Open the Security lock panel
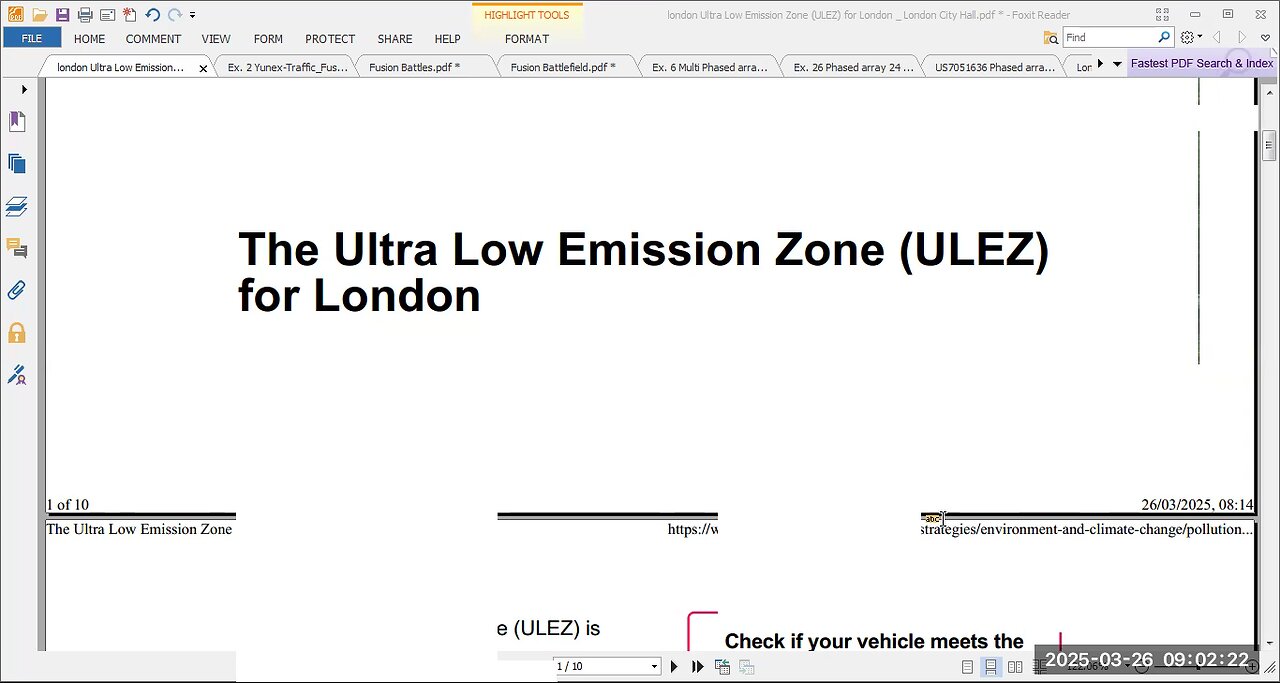Viewport: 1280px width, 683px height. (x=17, y=333)
